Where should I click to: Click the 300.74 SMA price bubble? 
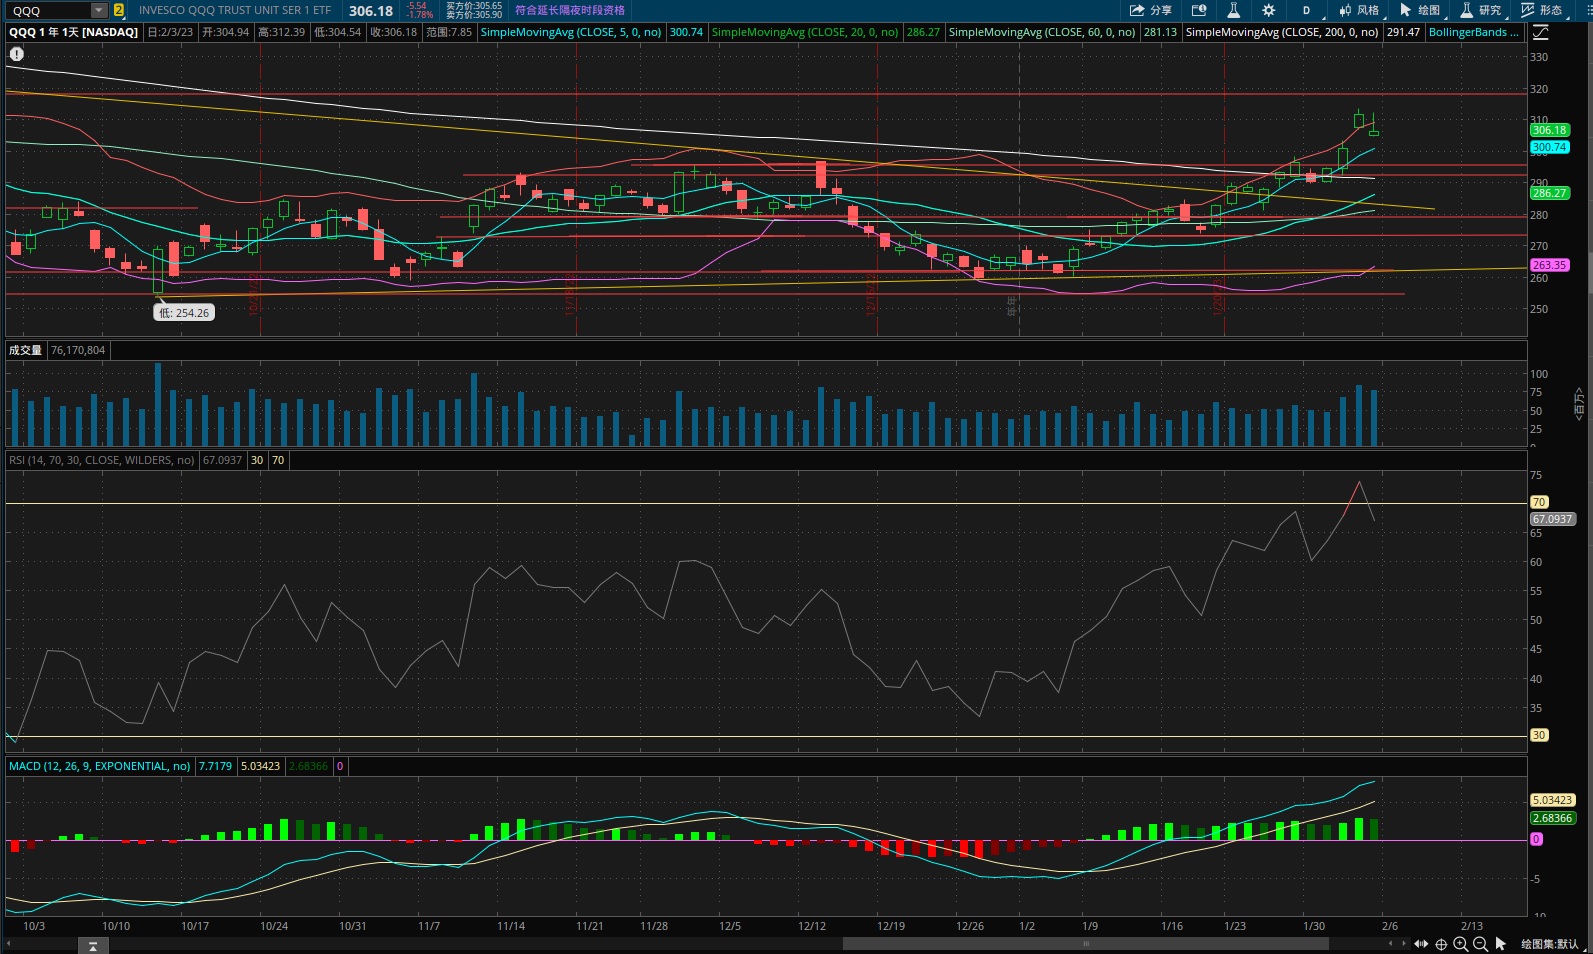pos(1549,147)
